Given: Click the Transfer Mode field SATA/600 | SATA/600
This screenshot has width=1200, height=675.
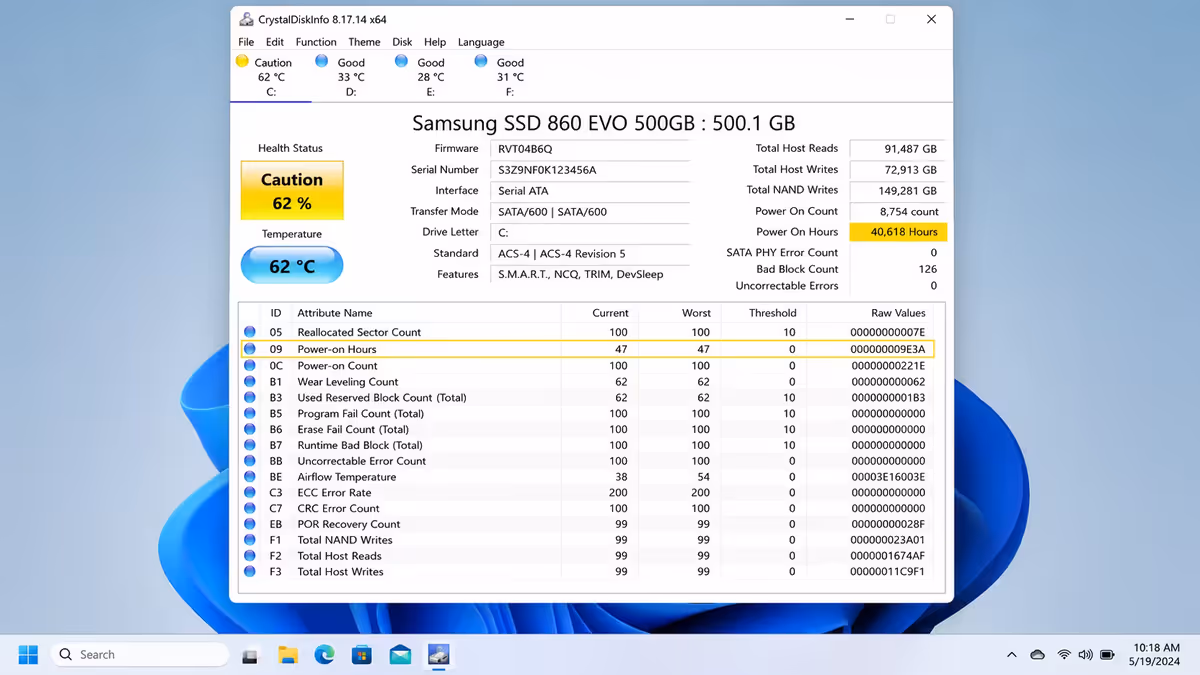Looking at the screenshot, I should [x=591, y=212].
